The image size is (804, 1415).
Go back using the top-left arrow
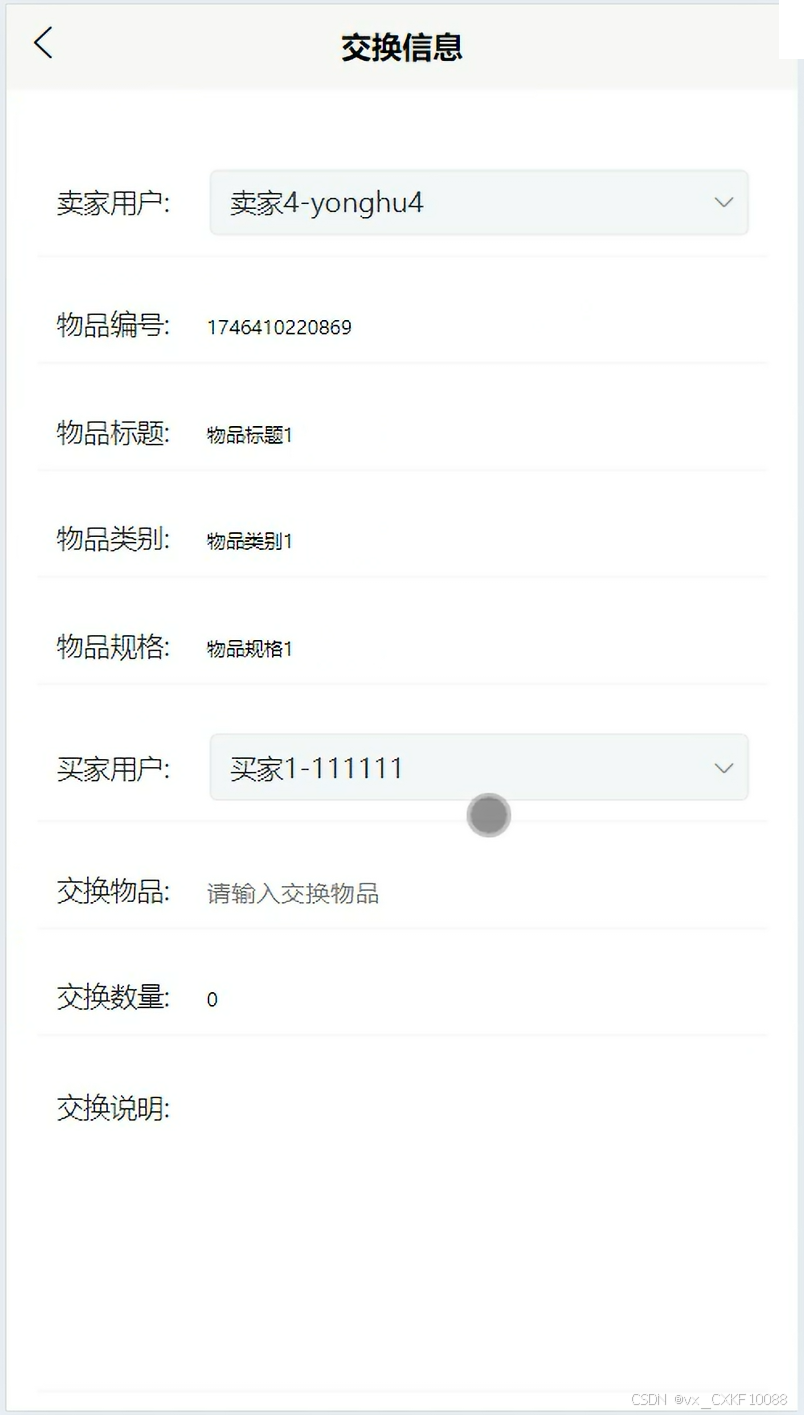click(42, 44)
